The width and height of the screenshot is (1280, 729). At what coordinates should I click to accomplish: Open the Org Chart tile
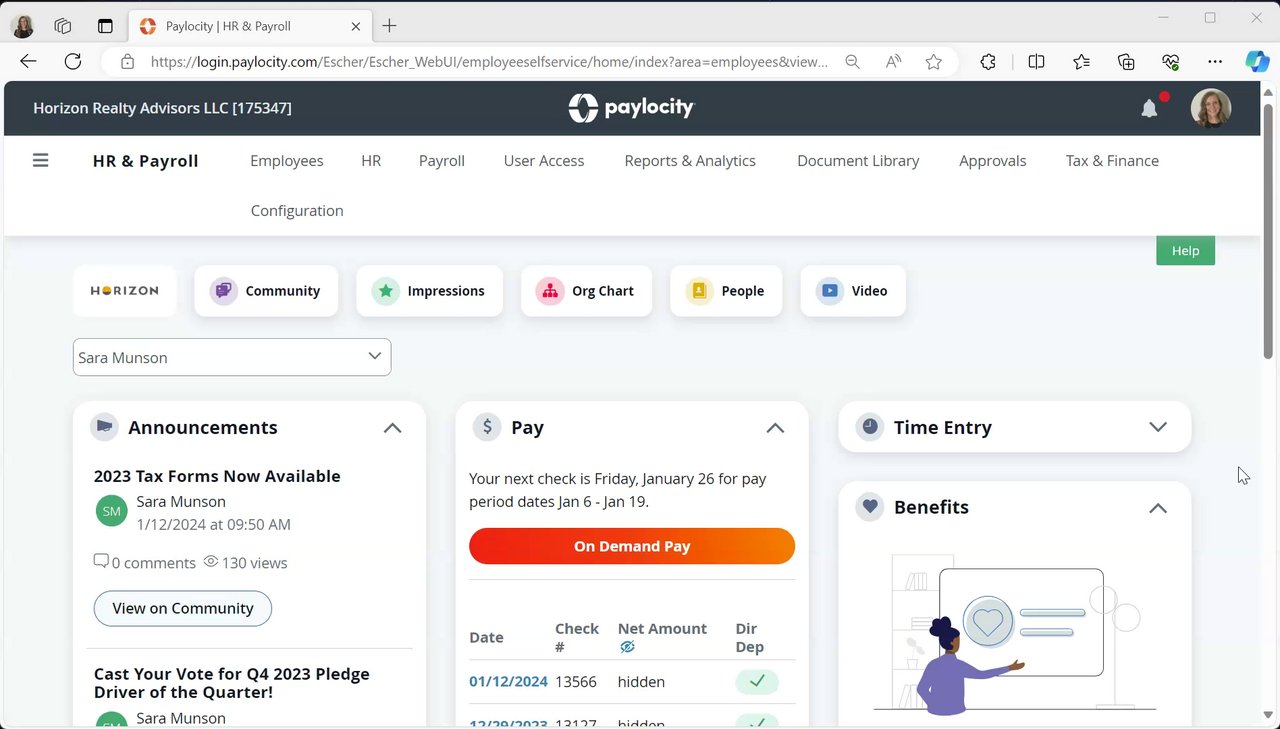pyautogui.click(x=586, y=291)
